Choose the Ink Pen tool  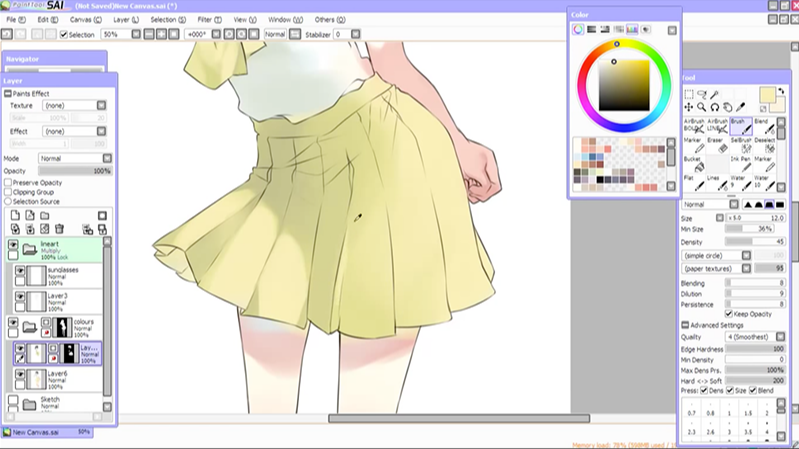pos(740,164)
